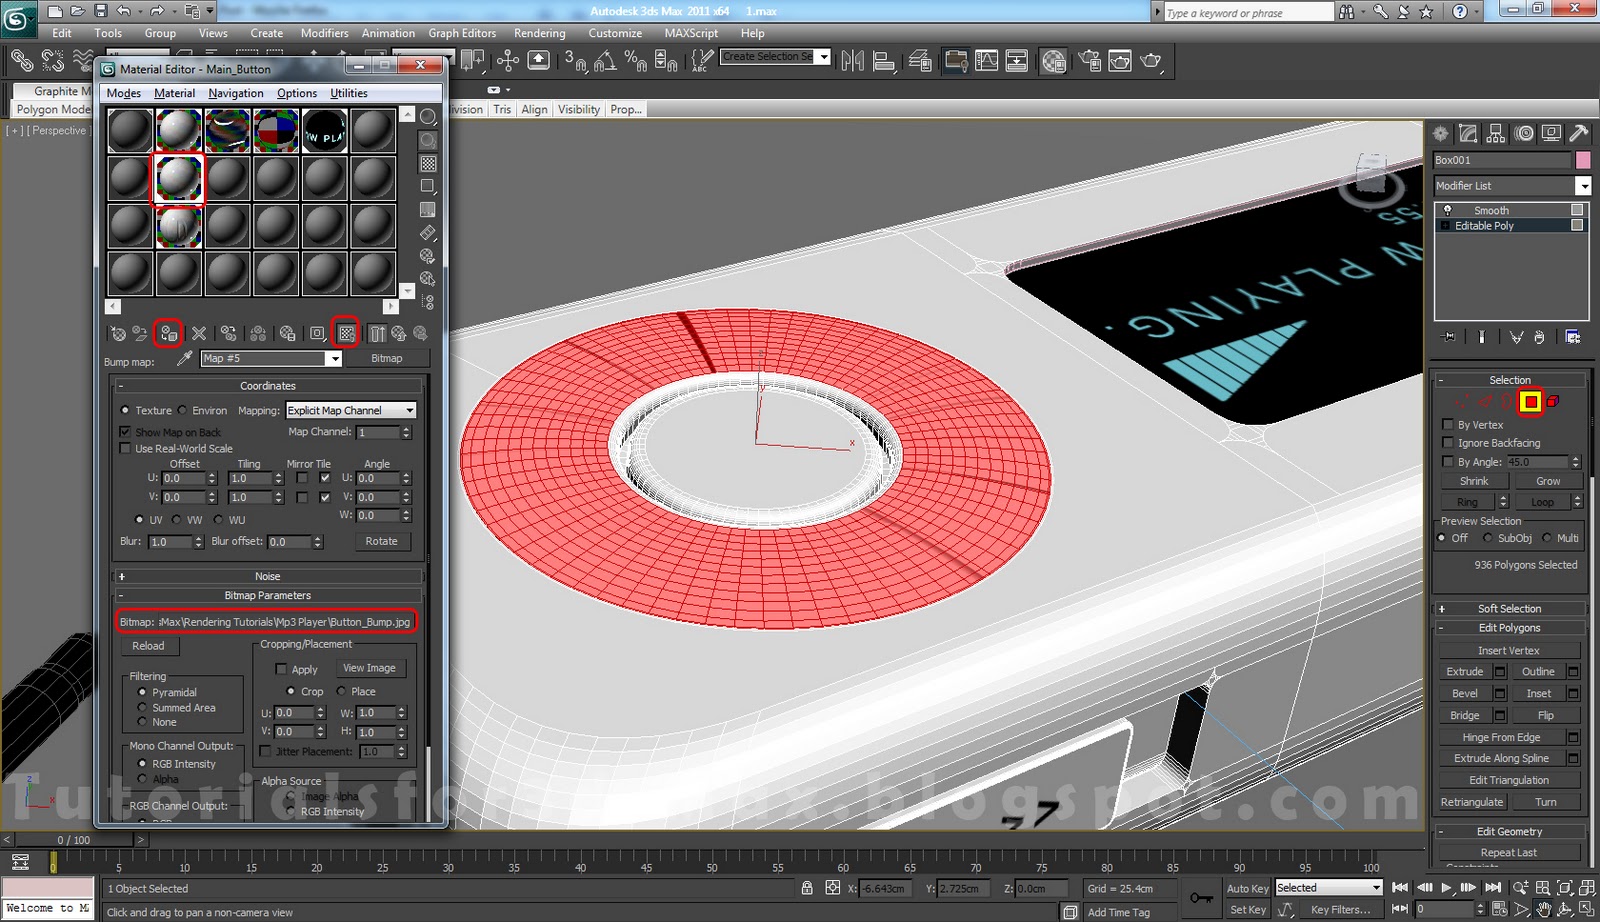
Task: Open the Explicit Map Channel dropdown
Action: pyautogui.click(x=350, y=410)
